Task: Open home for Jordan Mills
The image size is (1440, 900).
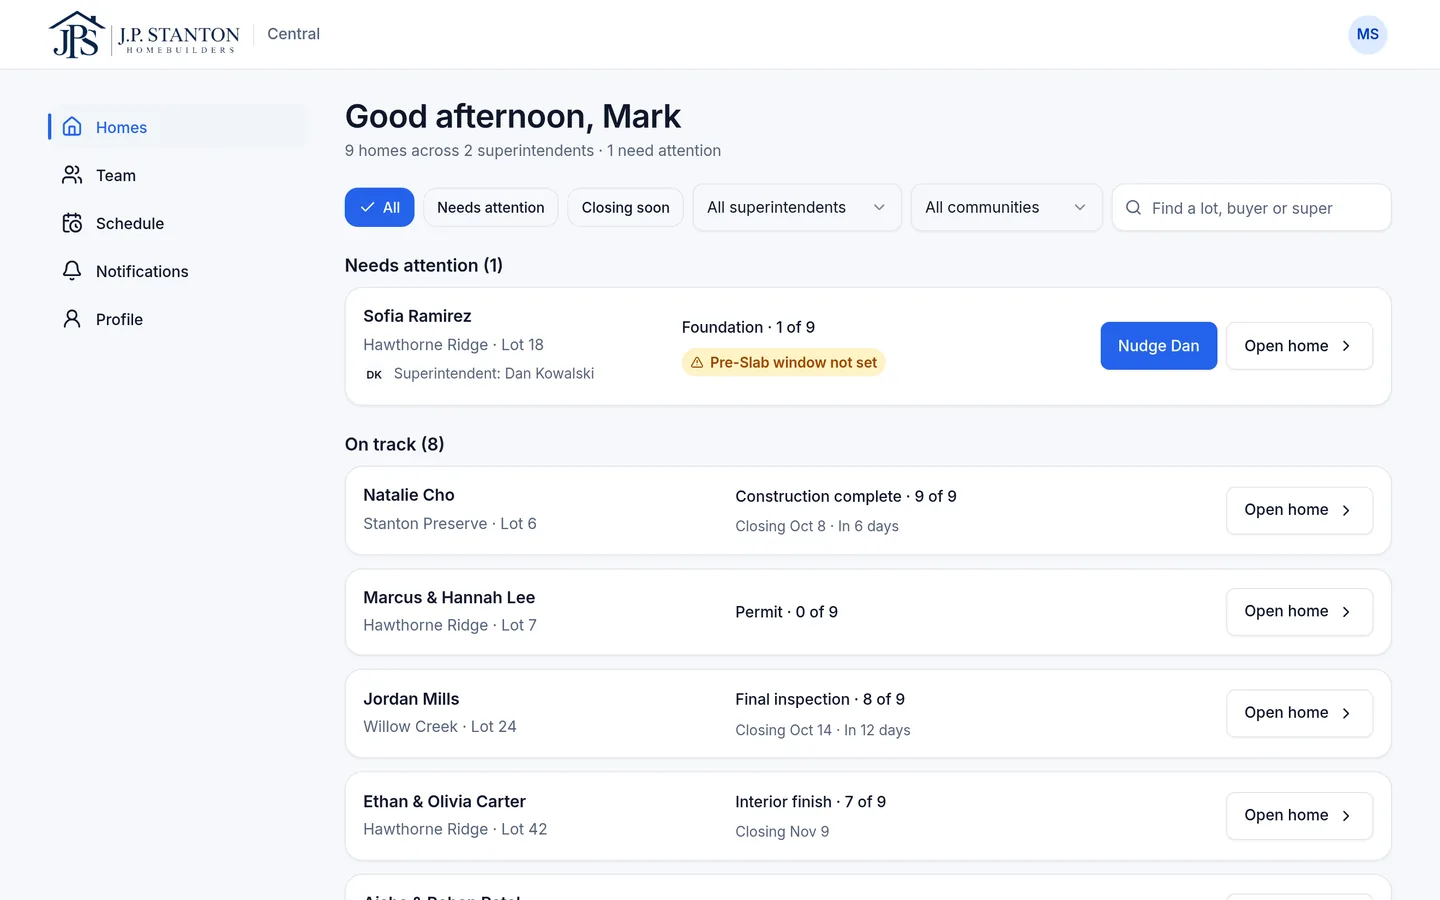Action: click(x=1299, y=713)
